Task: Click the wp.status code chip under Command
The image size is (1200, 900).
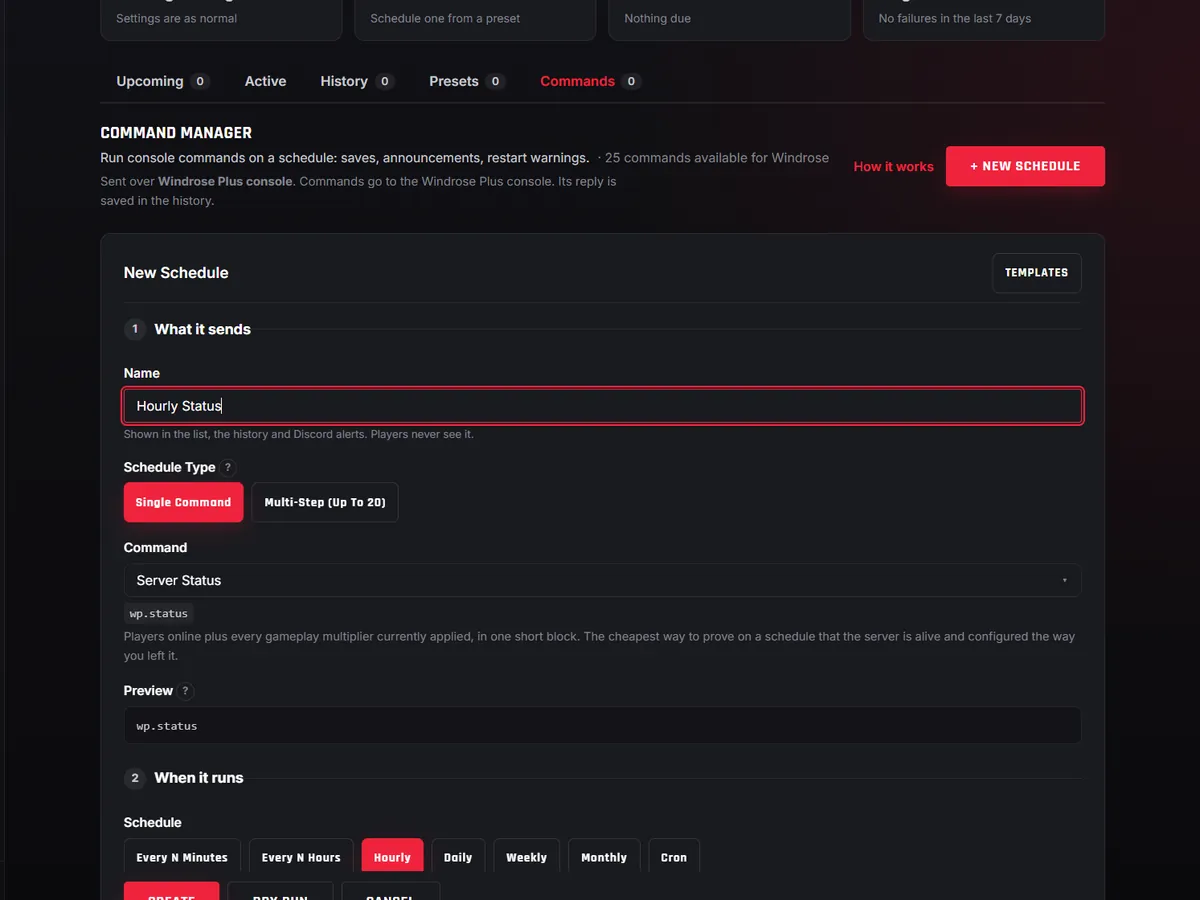Action: pyautogui.click(x=158, y=613)
